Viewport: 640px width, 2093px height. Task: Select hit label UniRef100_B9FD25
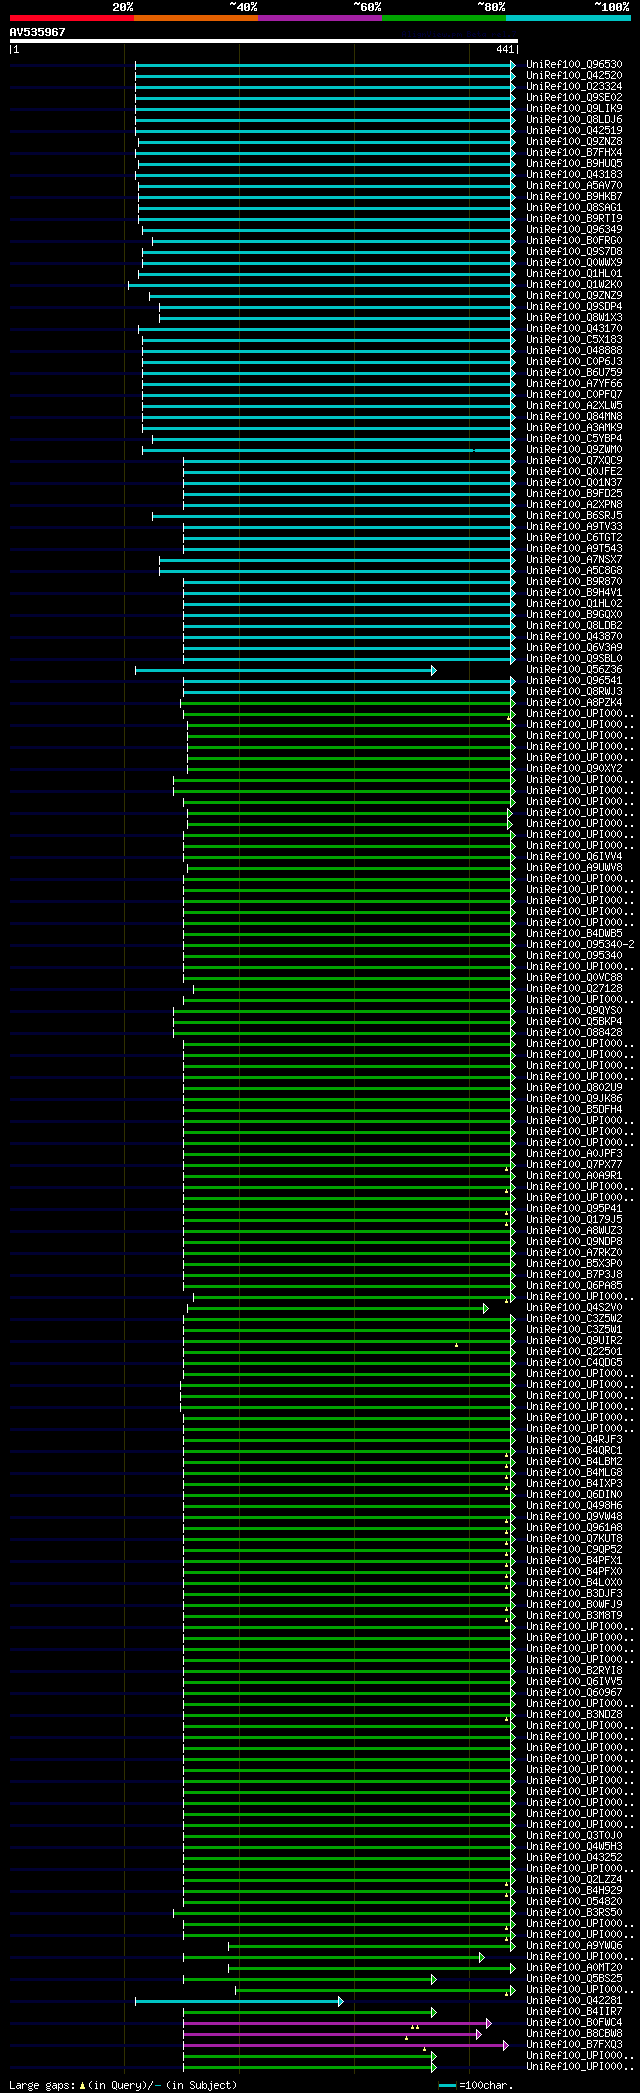[x=574, y=494]
